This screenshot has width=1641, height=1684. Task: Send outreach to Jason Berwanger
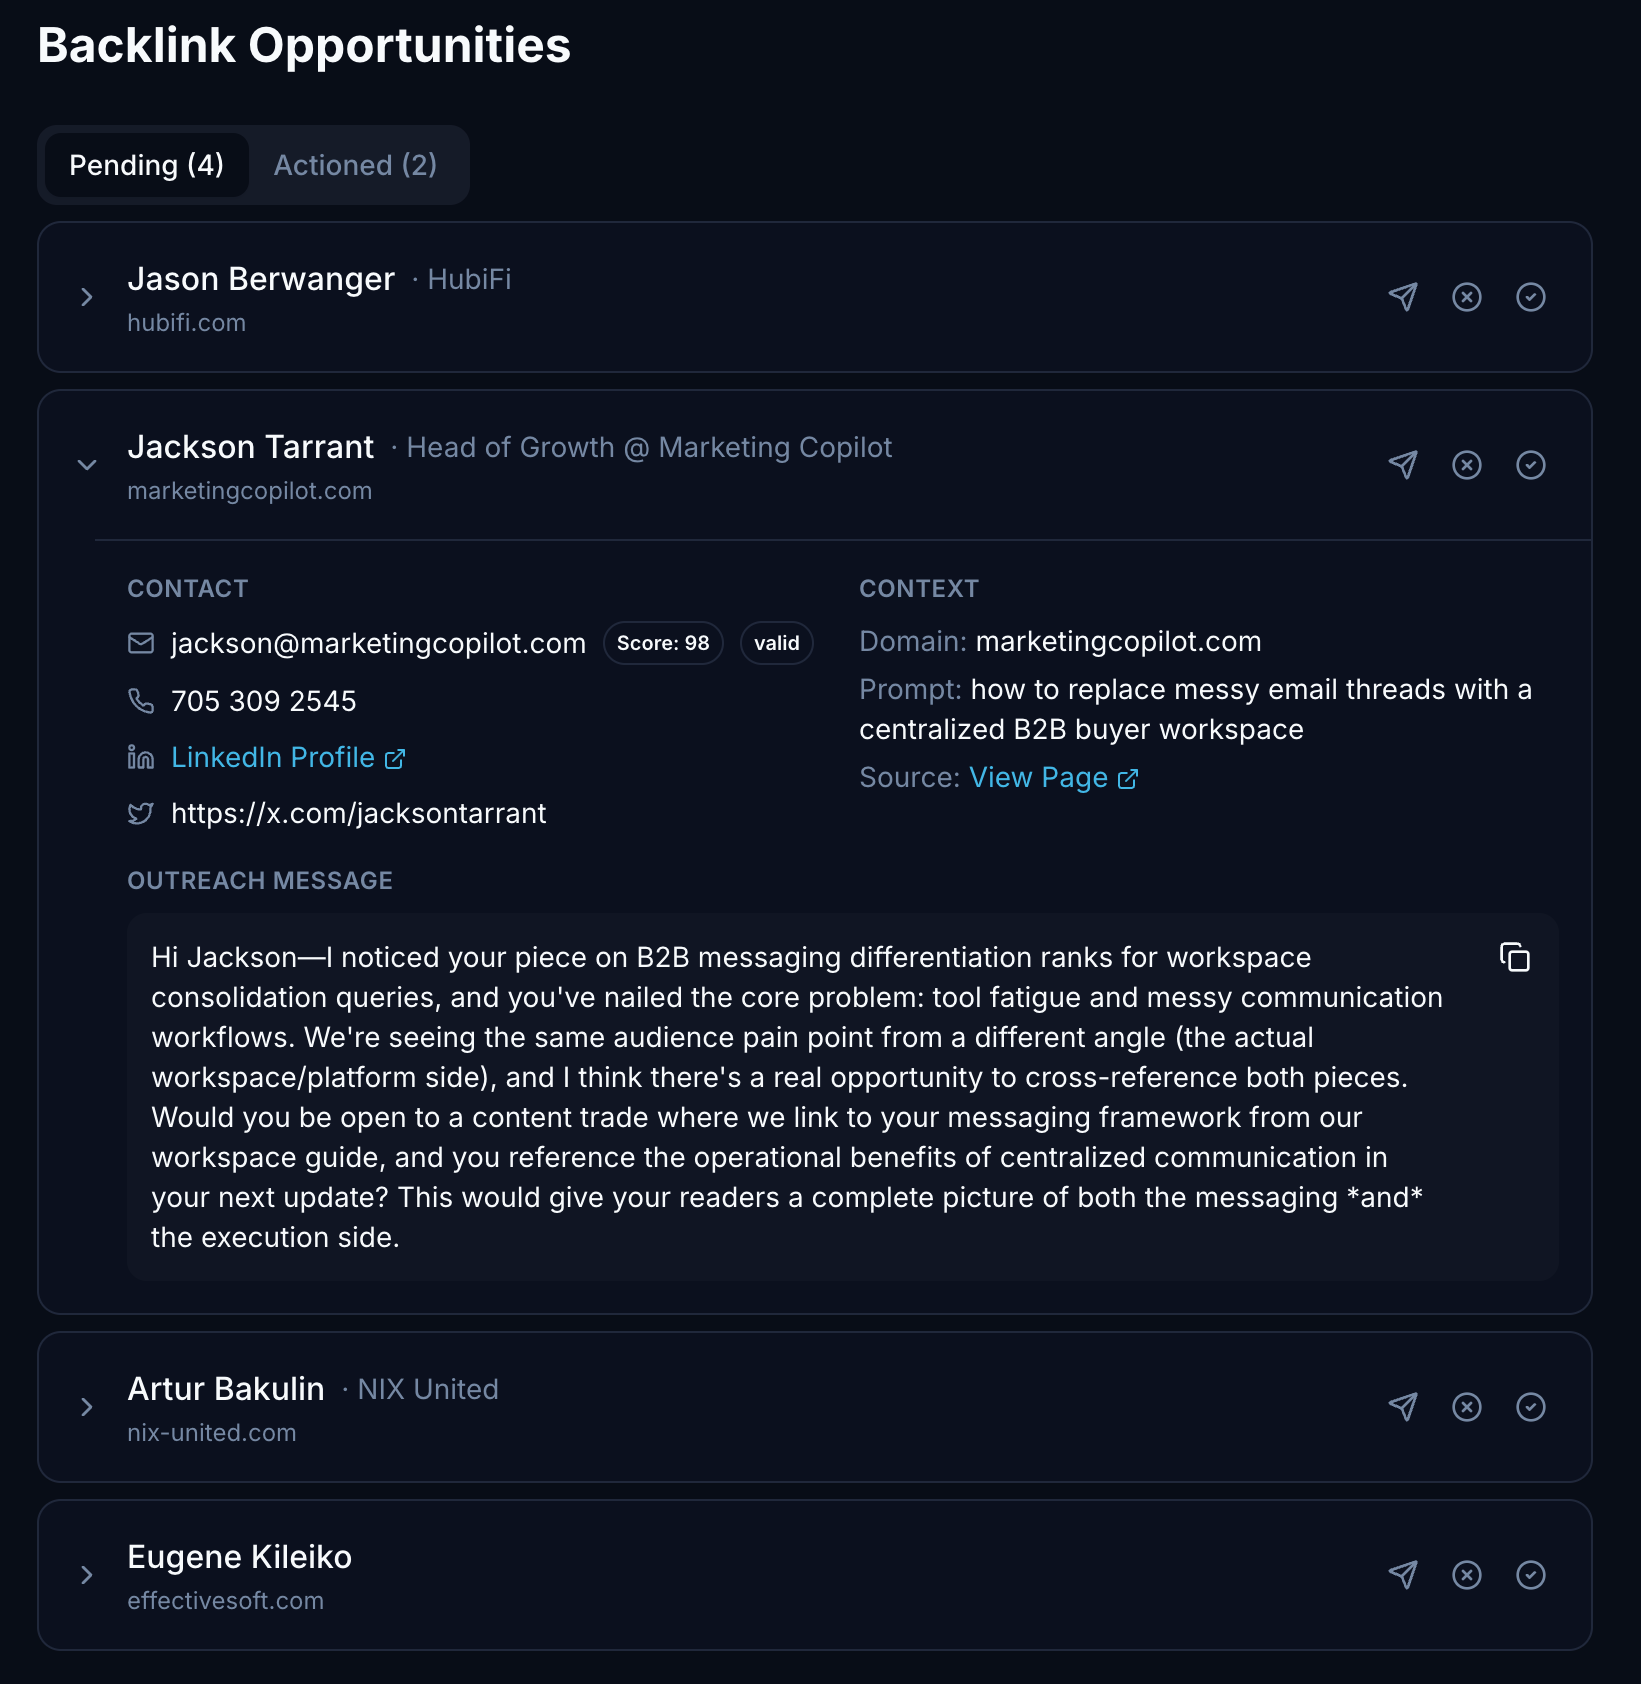point(1403,297)
